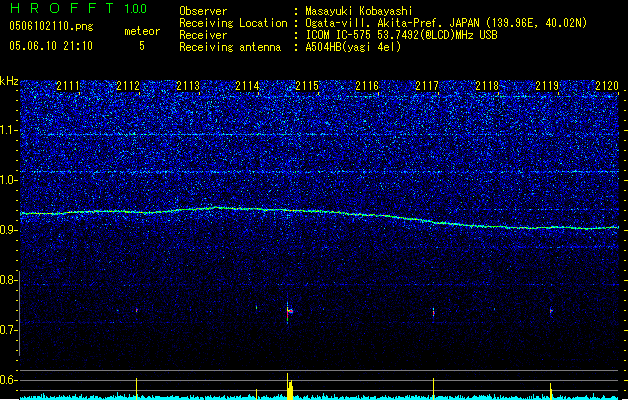629x400 pixels.
Task: Click the Receiving Location label
Action: click(233, 23)
